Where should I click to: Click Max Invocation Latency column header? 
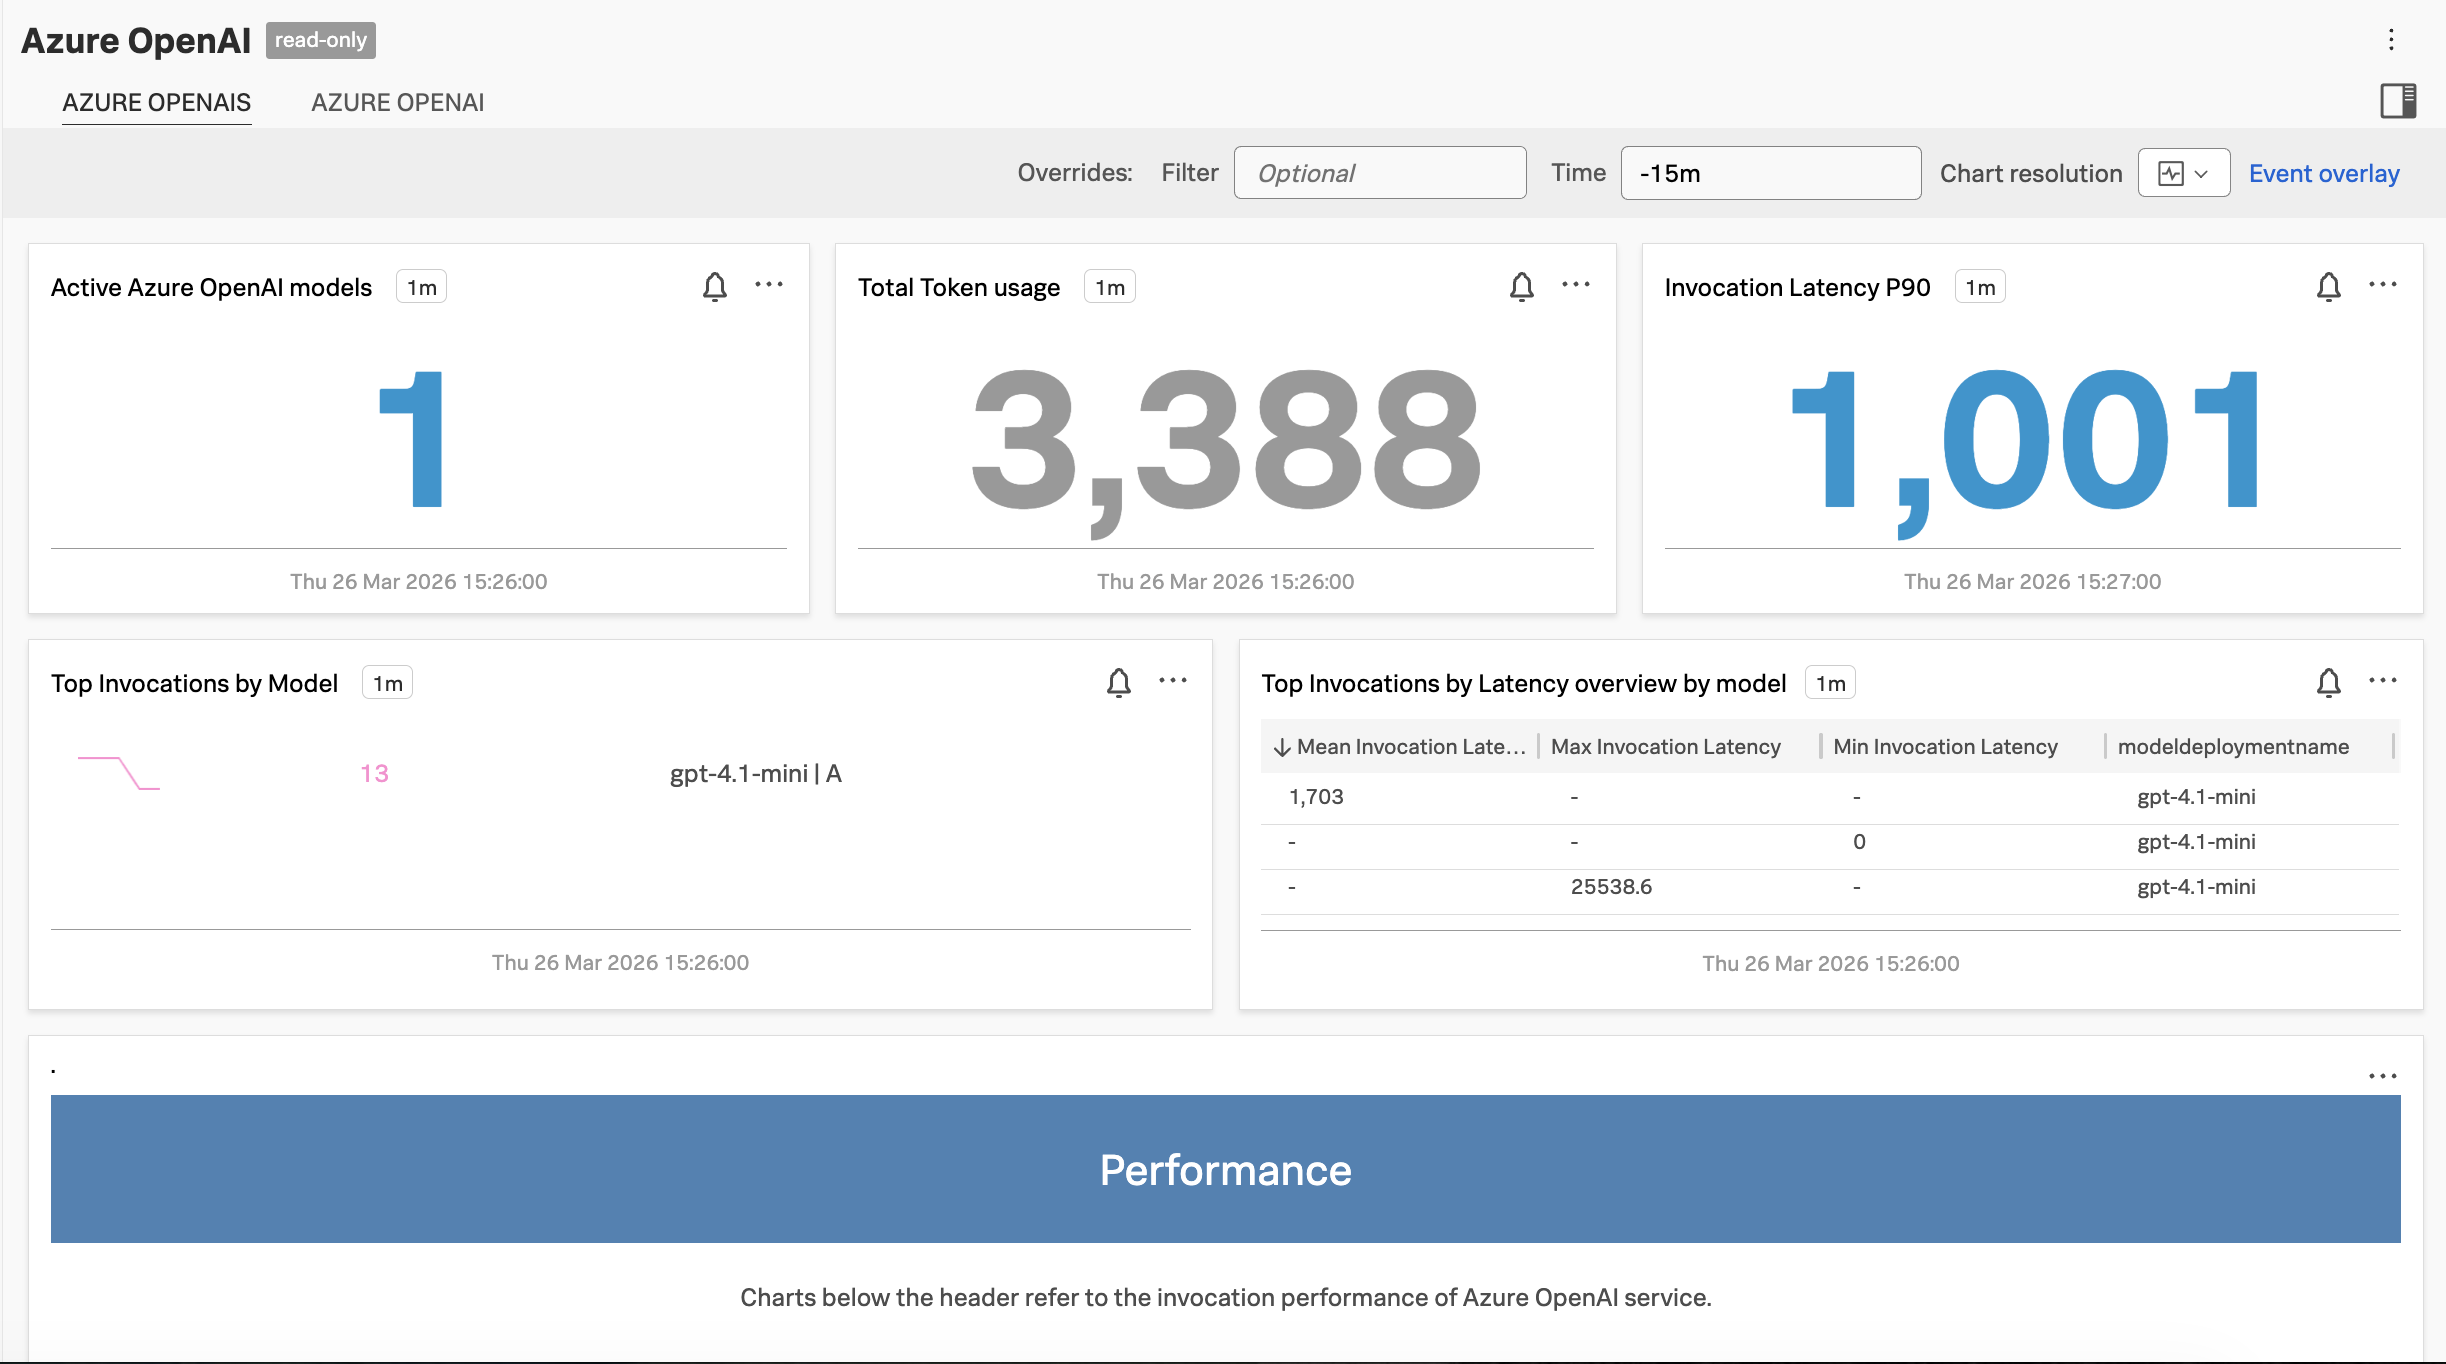coord(1666,746)
